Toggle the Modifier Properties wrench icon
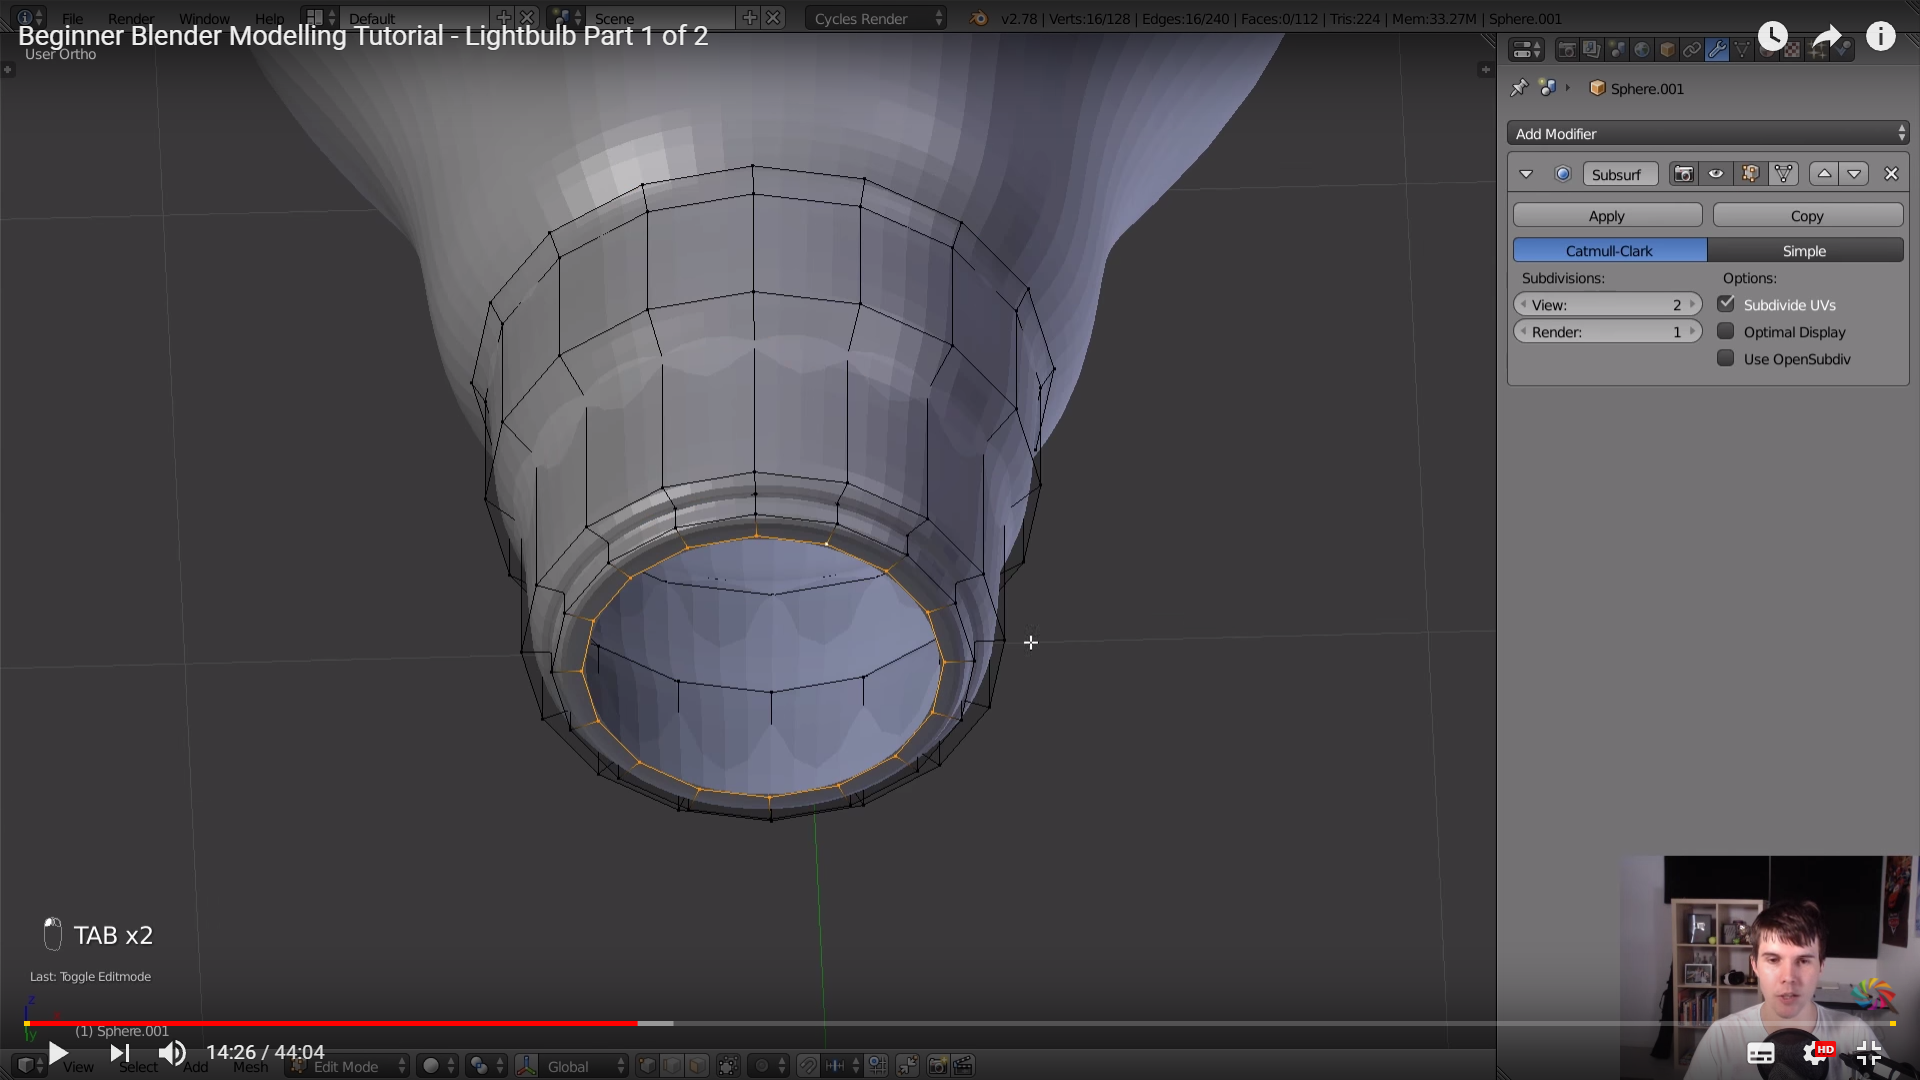 click(1716, 50)
